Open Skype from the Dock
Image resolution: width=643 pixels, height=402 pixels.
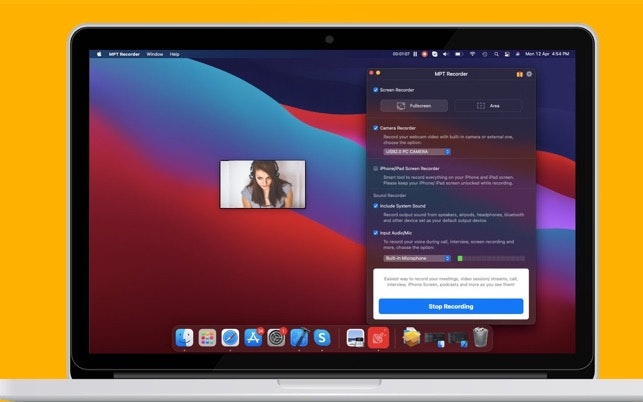pos(322,338)
